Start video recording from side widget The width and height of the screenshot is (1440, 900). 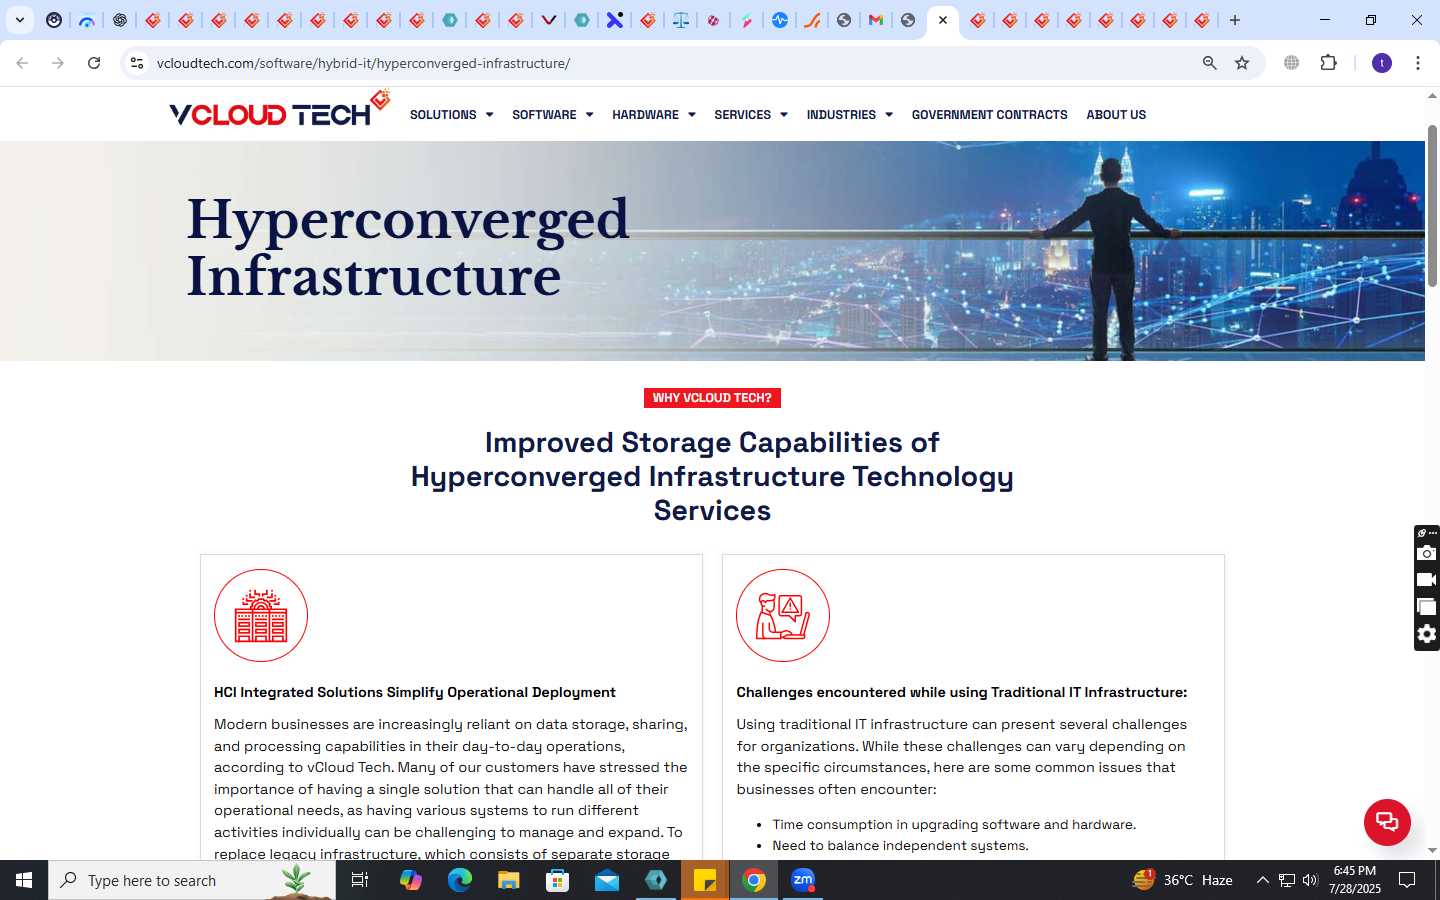(1427, 580)
